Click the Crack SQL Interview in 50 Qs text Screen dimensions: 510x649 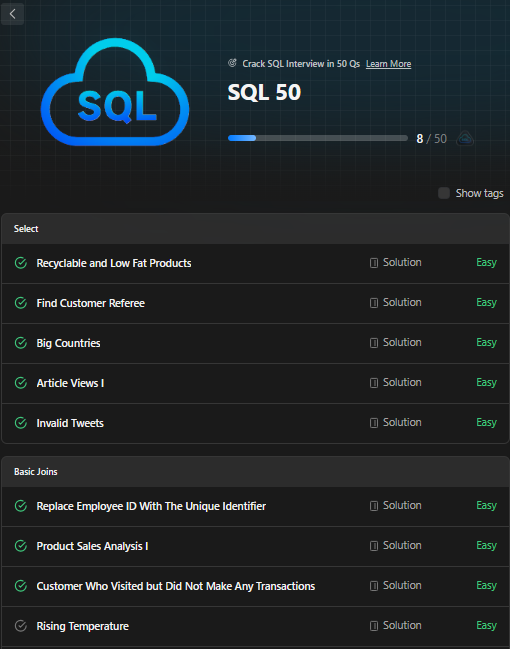pyautogui.click(x=301, y=64)
